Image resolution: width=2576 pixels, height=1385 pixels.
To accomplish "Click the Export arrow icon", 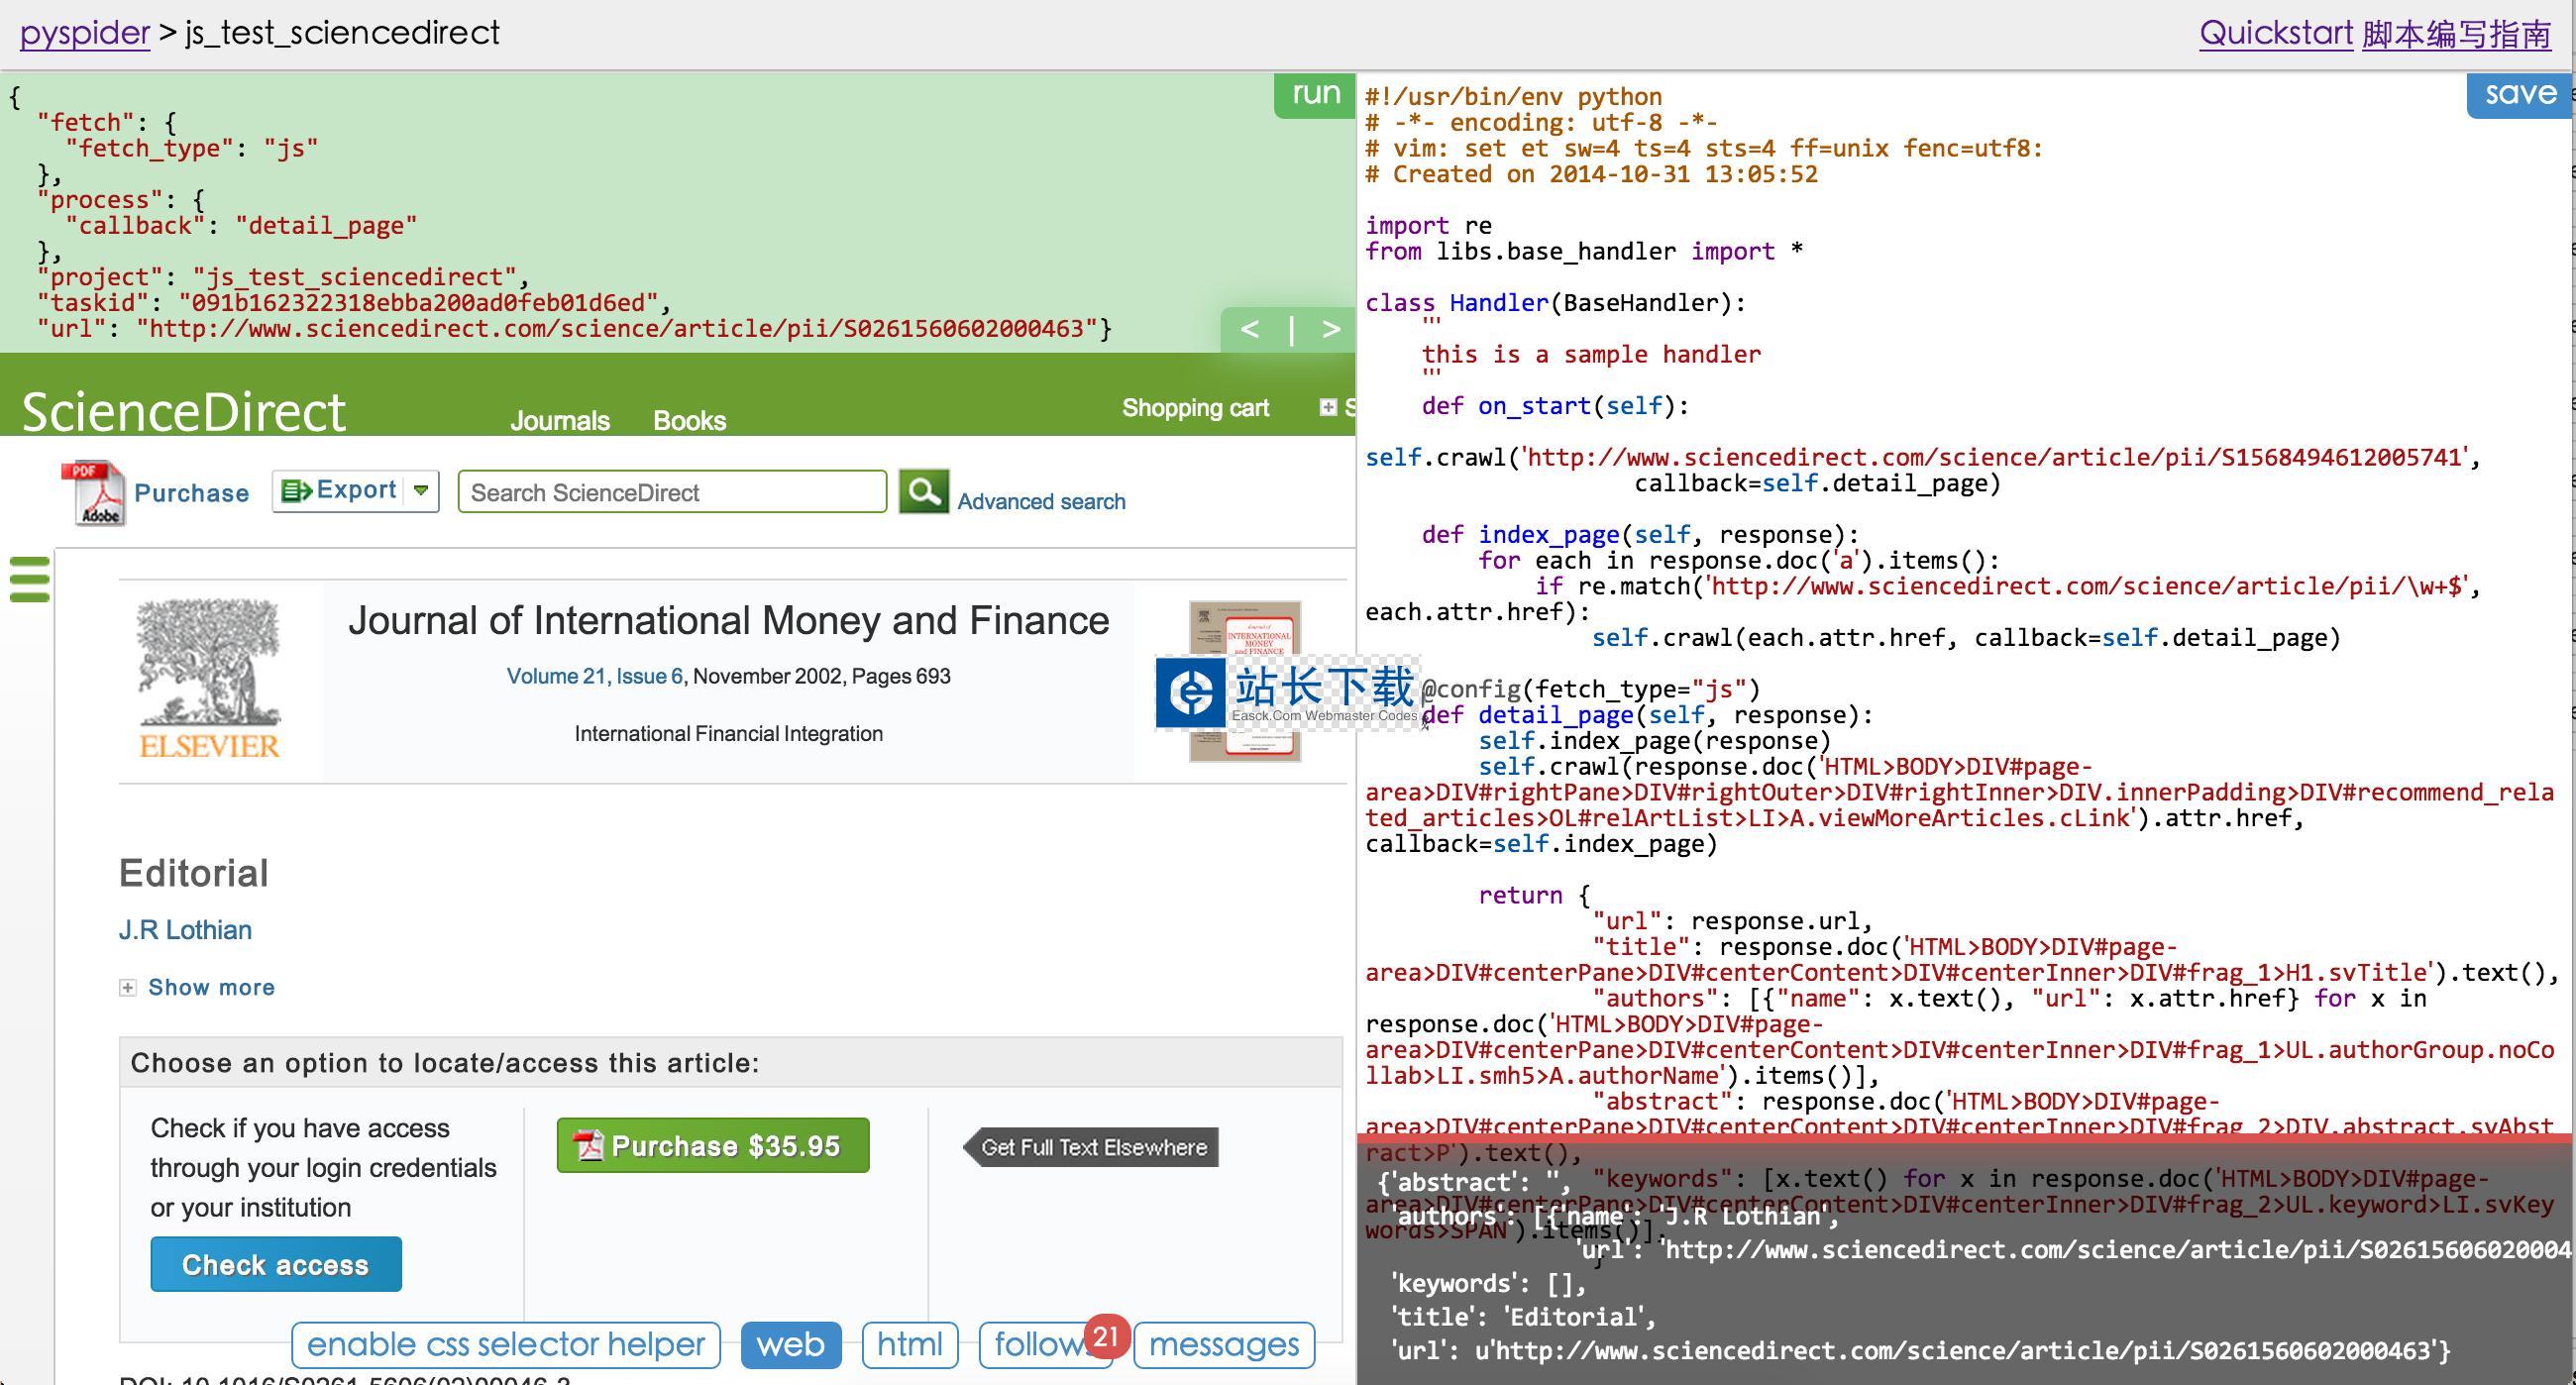I will click(x=296, y=490).
